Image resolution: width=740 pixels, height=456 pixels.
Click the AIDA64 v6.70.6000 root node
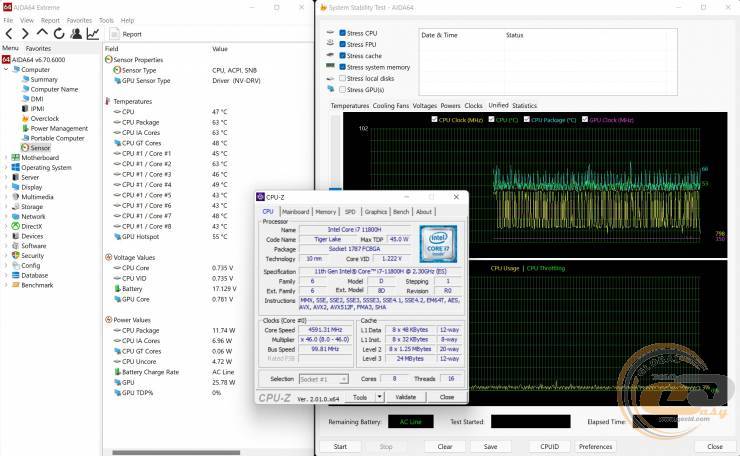tap(34, 59)
